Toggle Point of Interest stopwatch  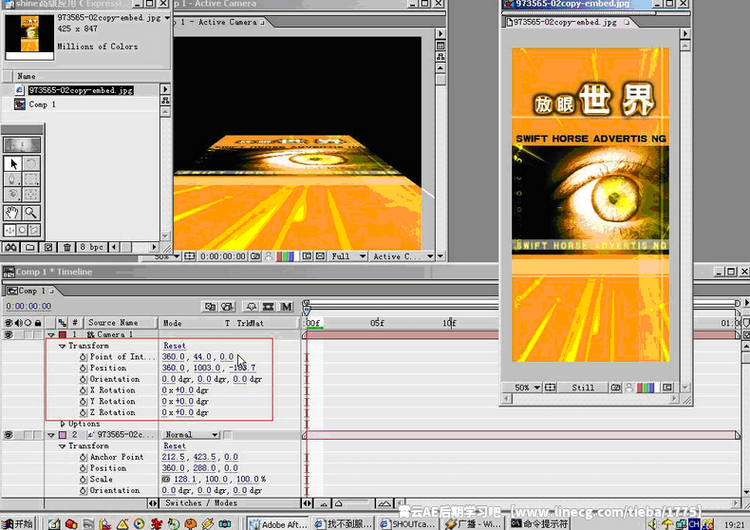click(83, 357)
